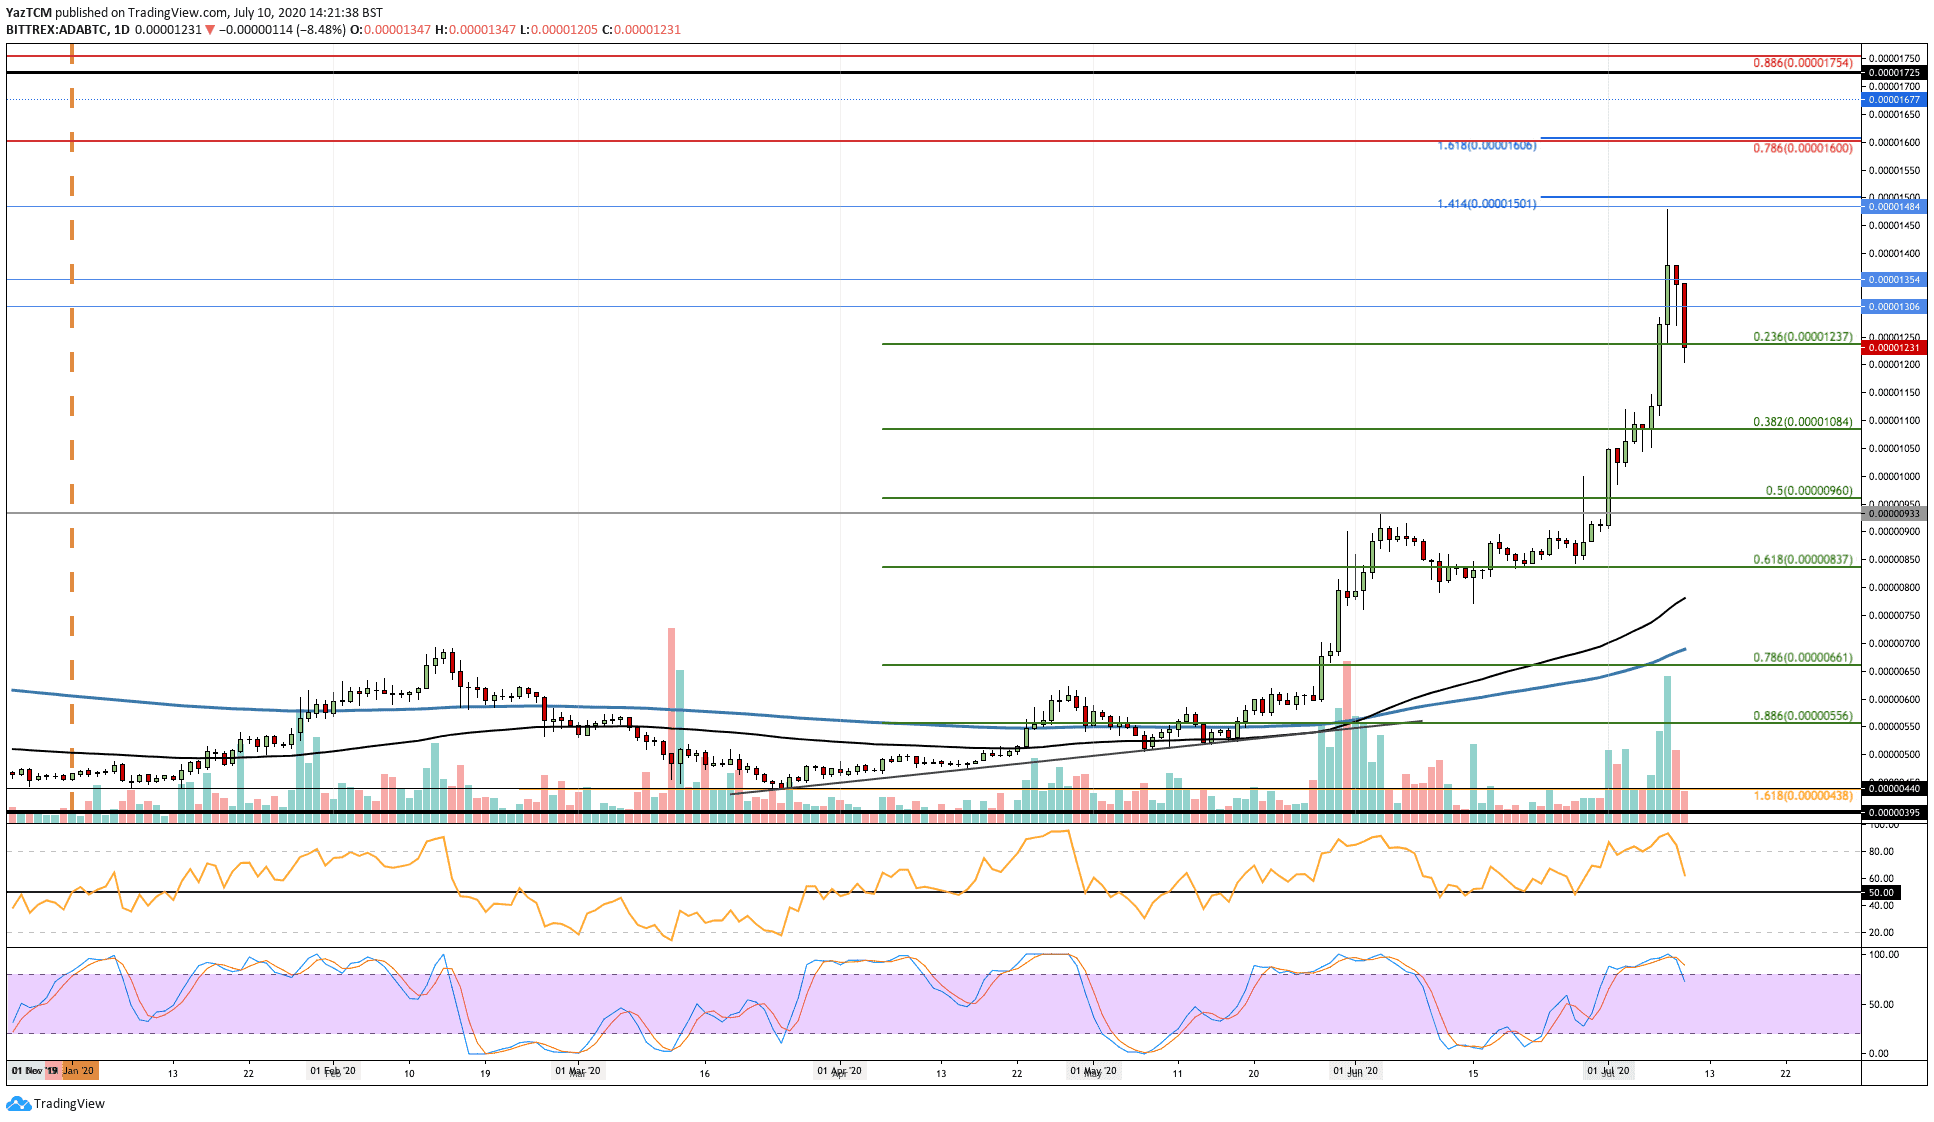Click the 01 Feb '20 date label

point(333,1071)
